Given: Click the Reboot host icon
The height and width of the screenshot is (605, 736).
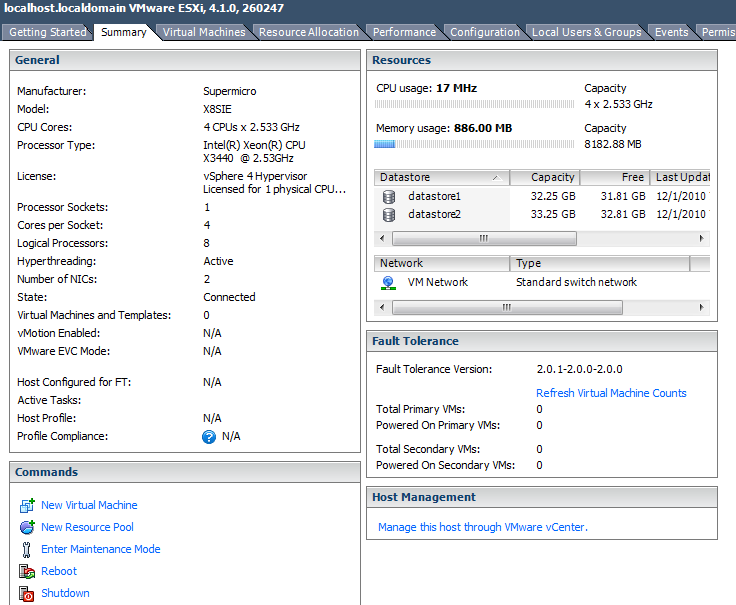Looking at the screenshot, I should tap(27, 571).
